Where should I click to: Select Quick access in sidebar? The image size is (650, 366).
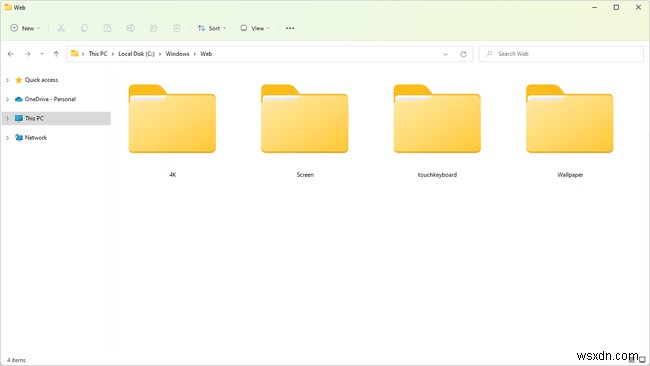(x=41, y=80)
